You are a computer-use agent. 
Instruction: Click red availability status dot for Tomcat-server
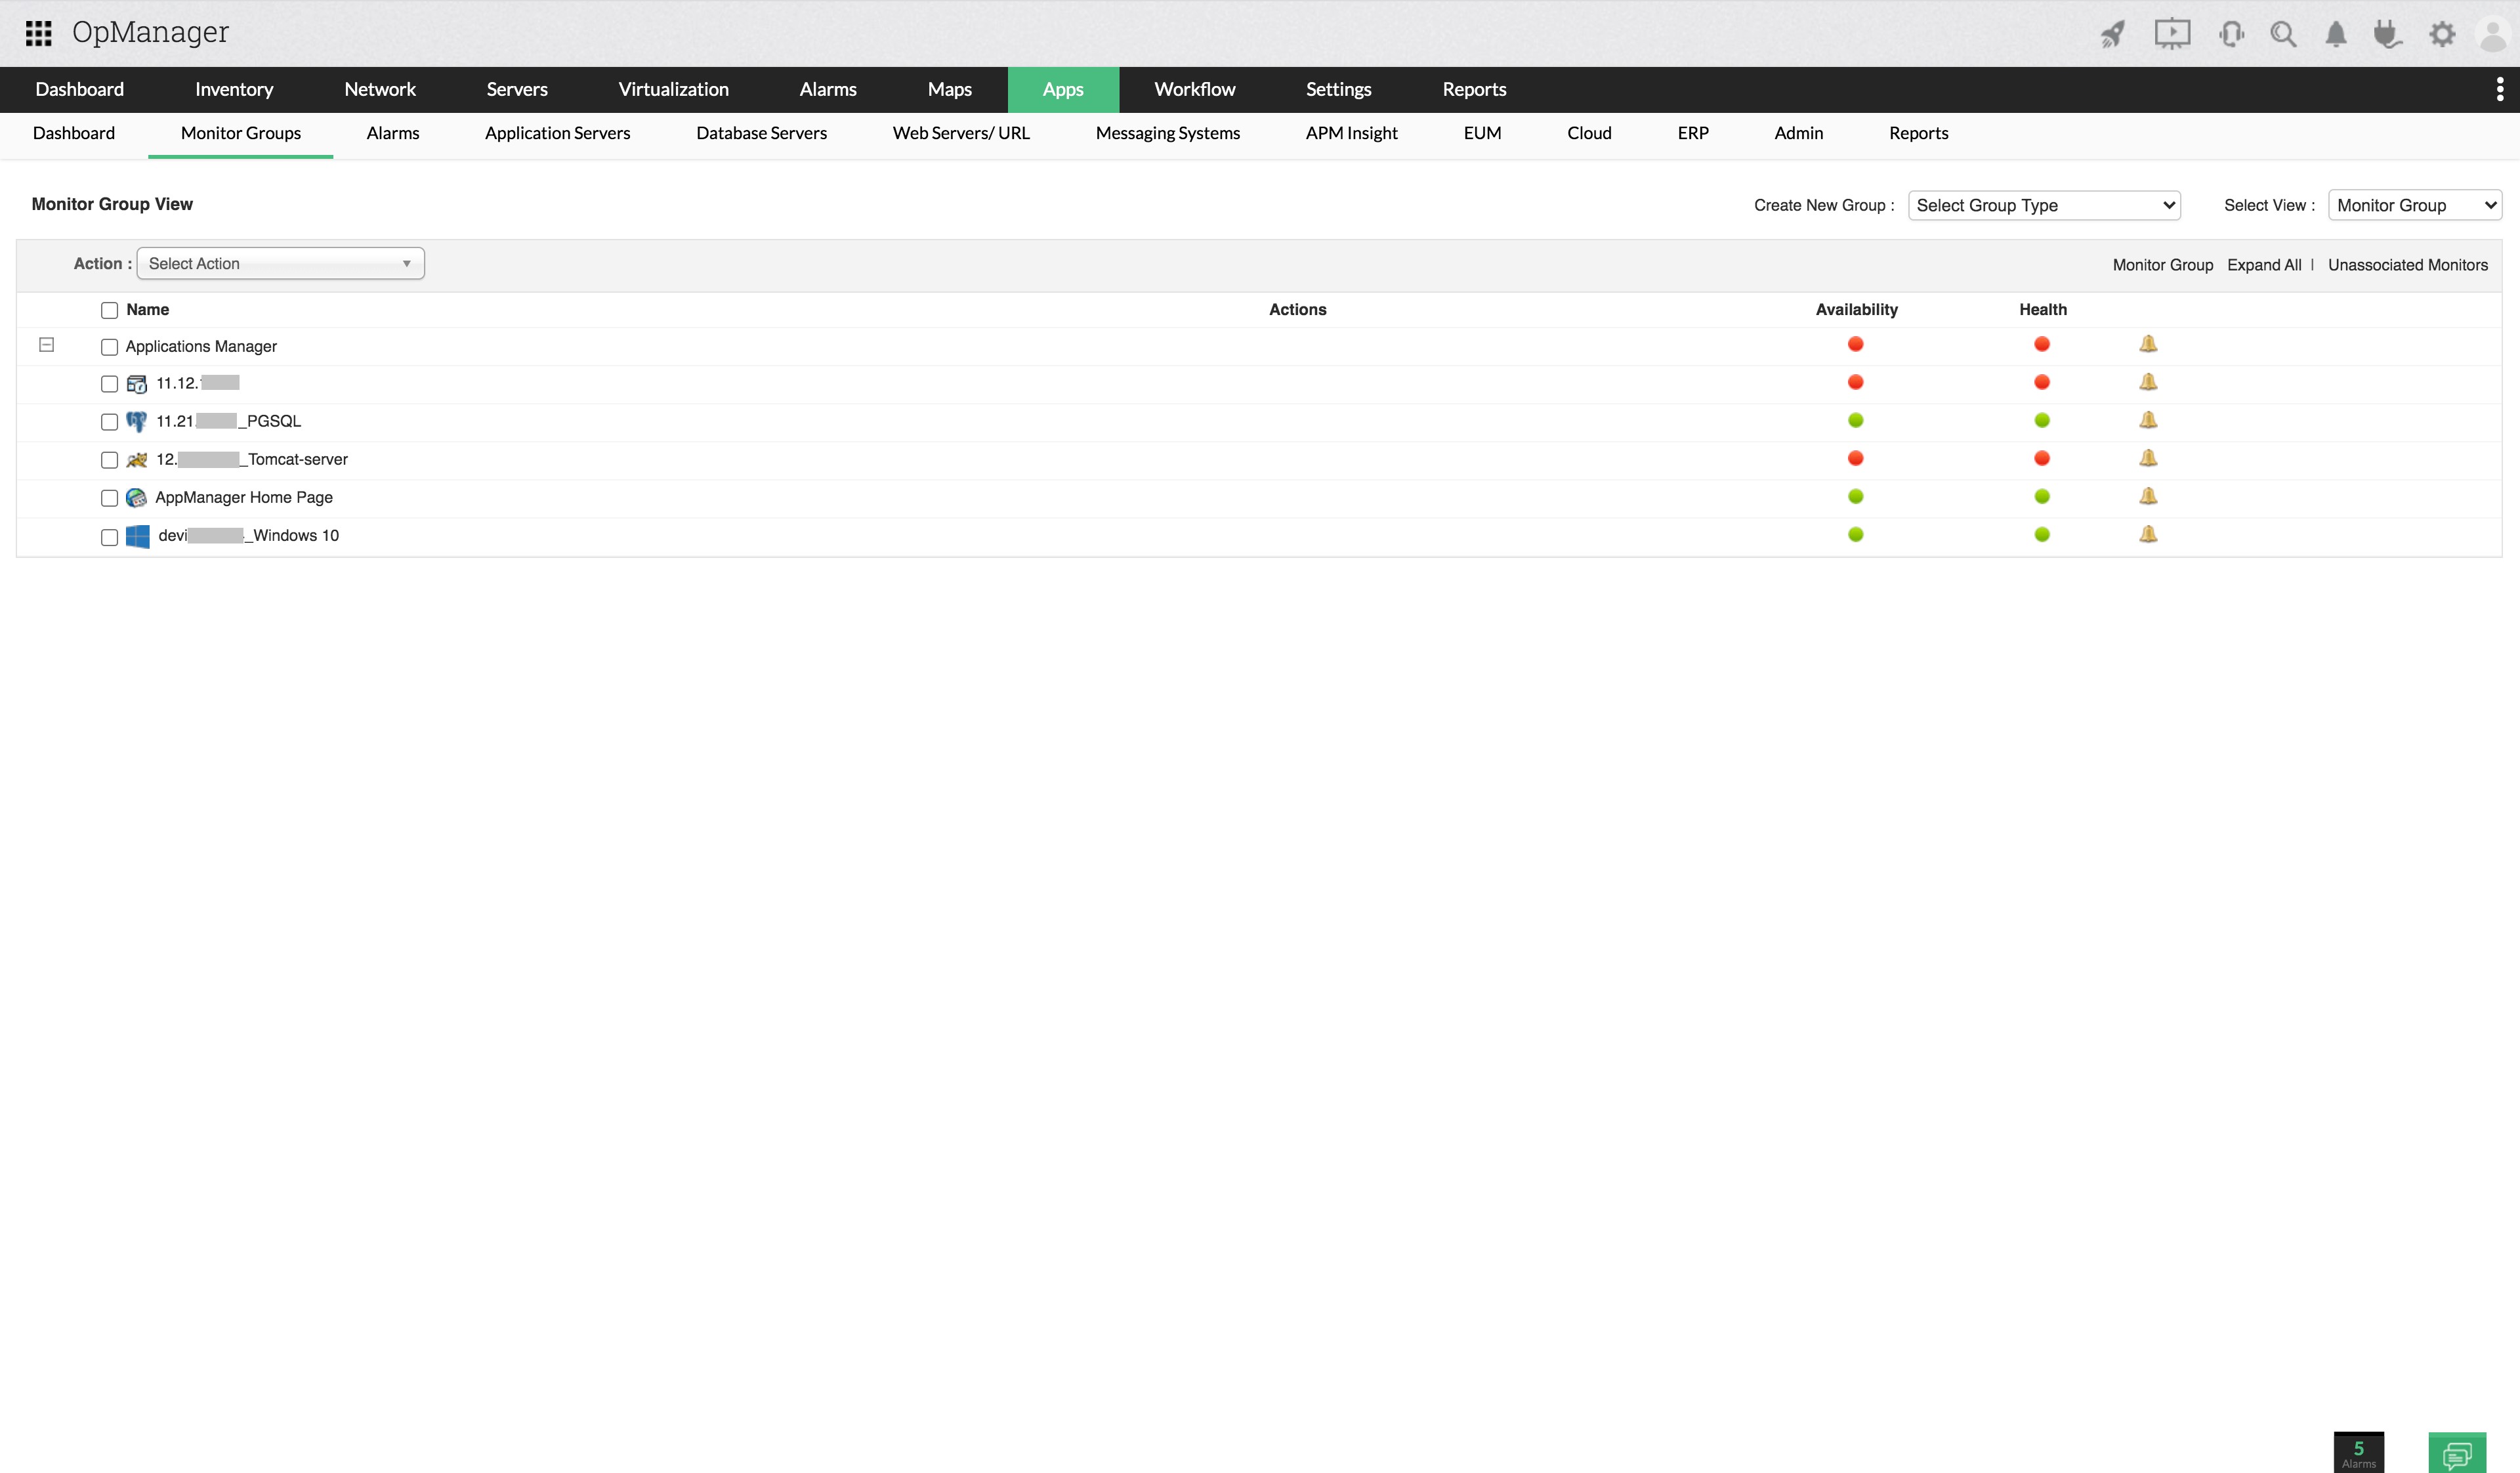point(1856,458)
